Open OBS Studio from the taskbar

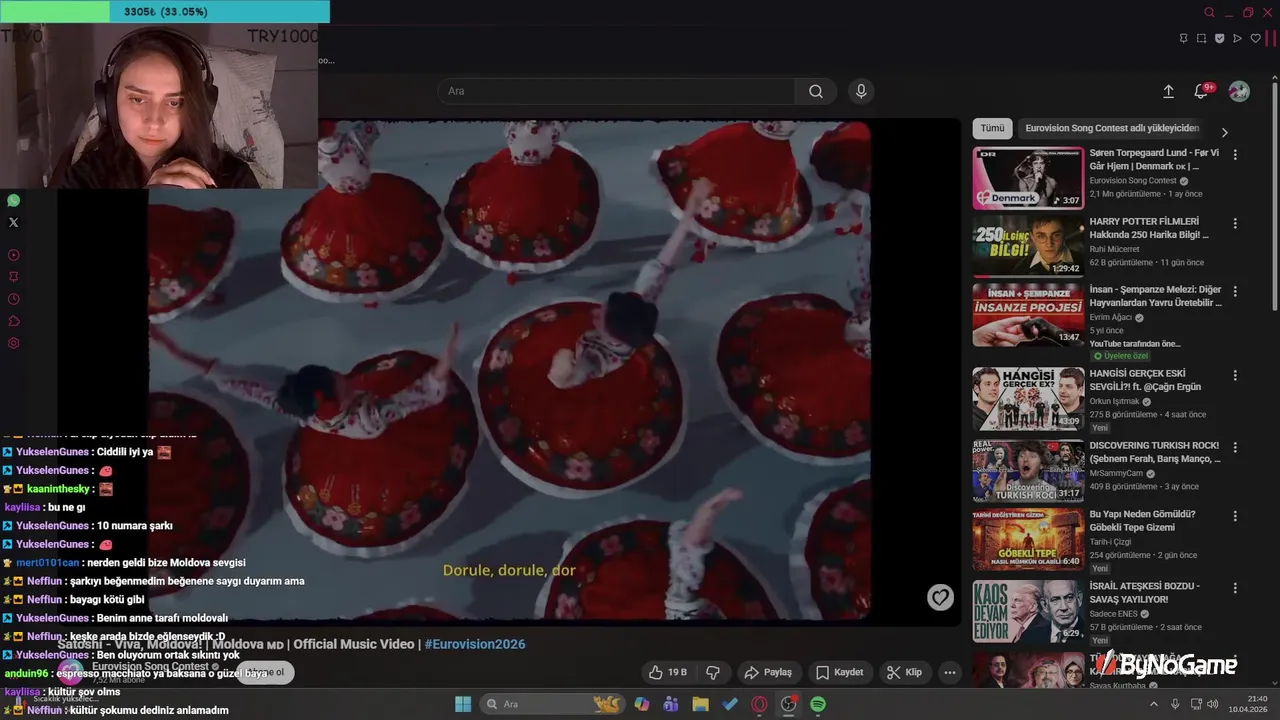pos(789,704)
